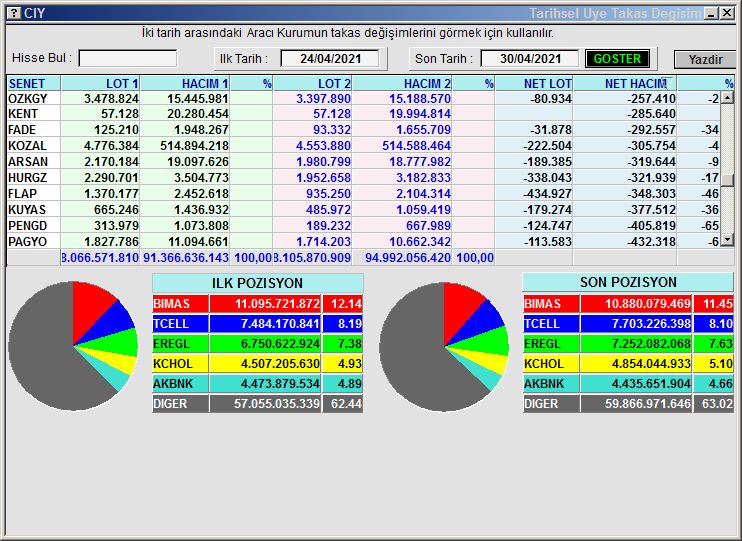Select the FLAP row

(x=363, y=194)
